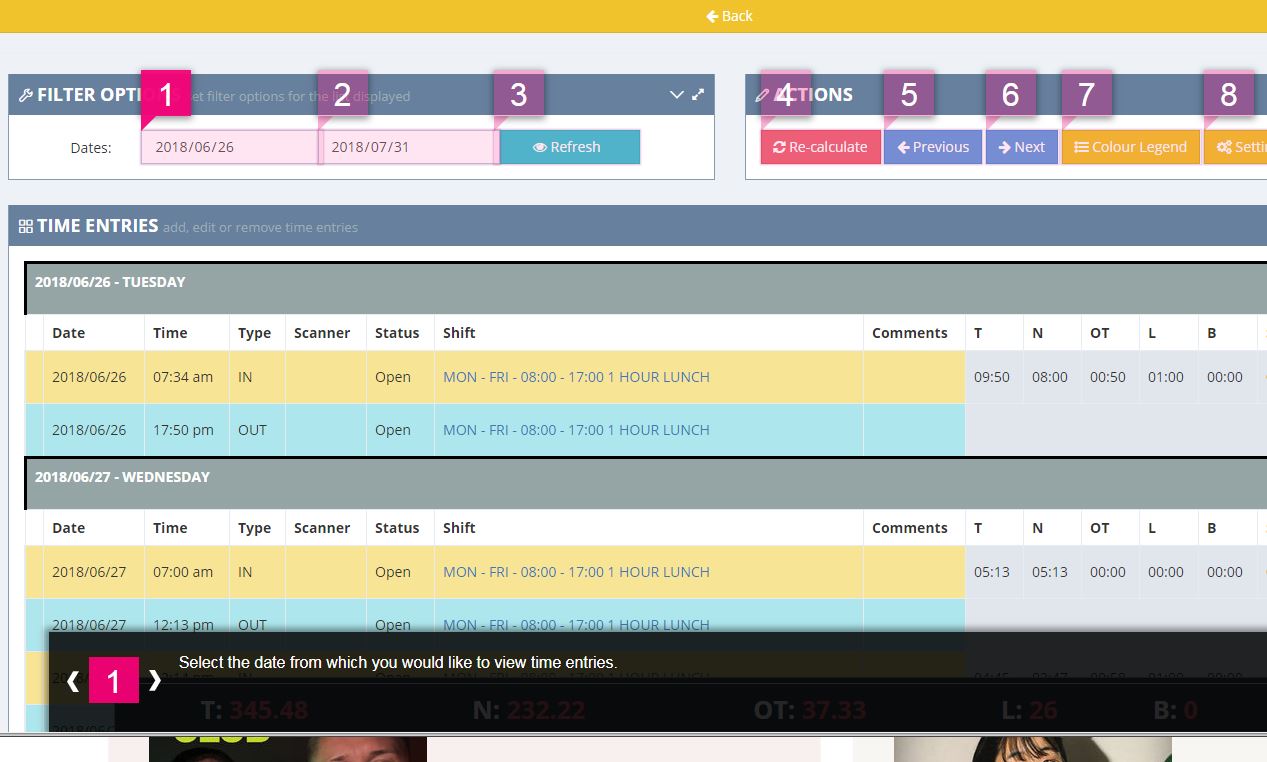Image resolution: width=1267 pixels, height=762 pixels.
Task: Go to the Previous period
Action: coord(932,147)
